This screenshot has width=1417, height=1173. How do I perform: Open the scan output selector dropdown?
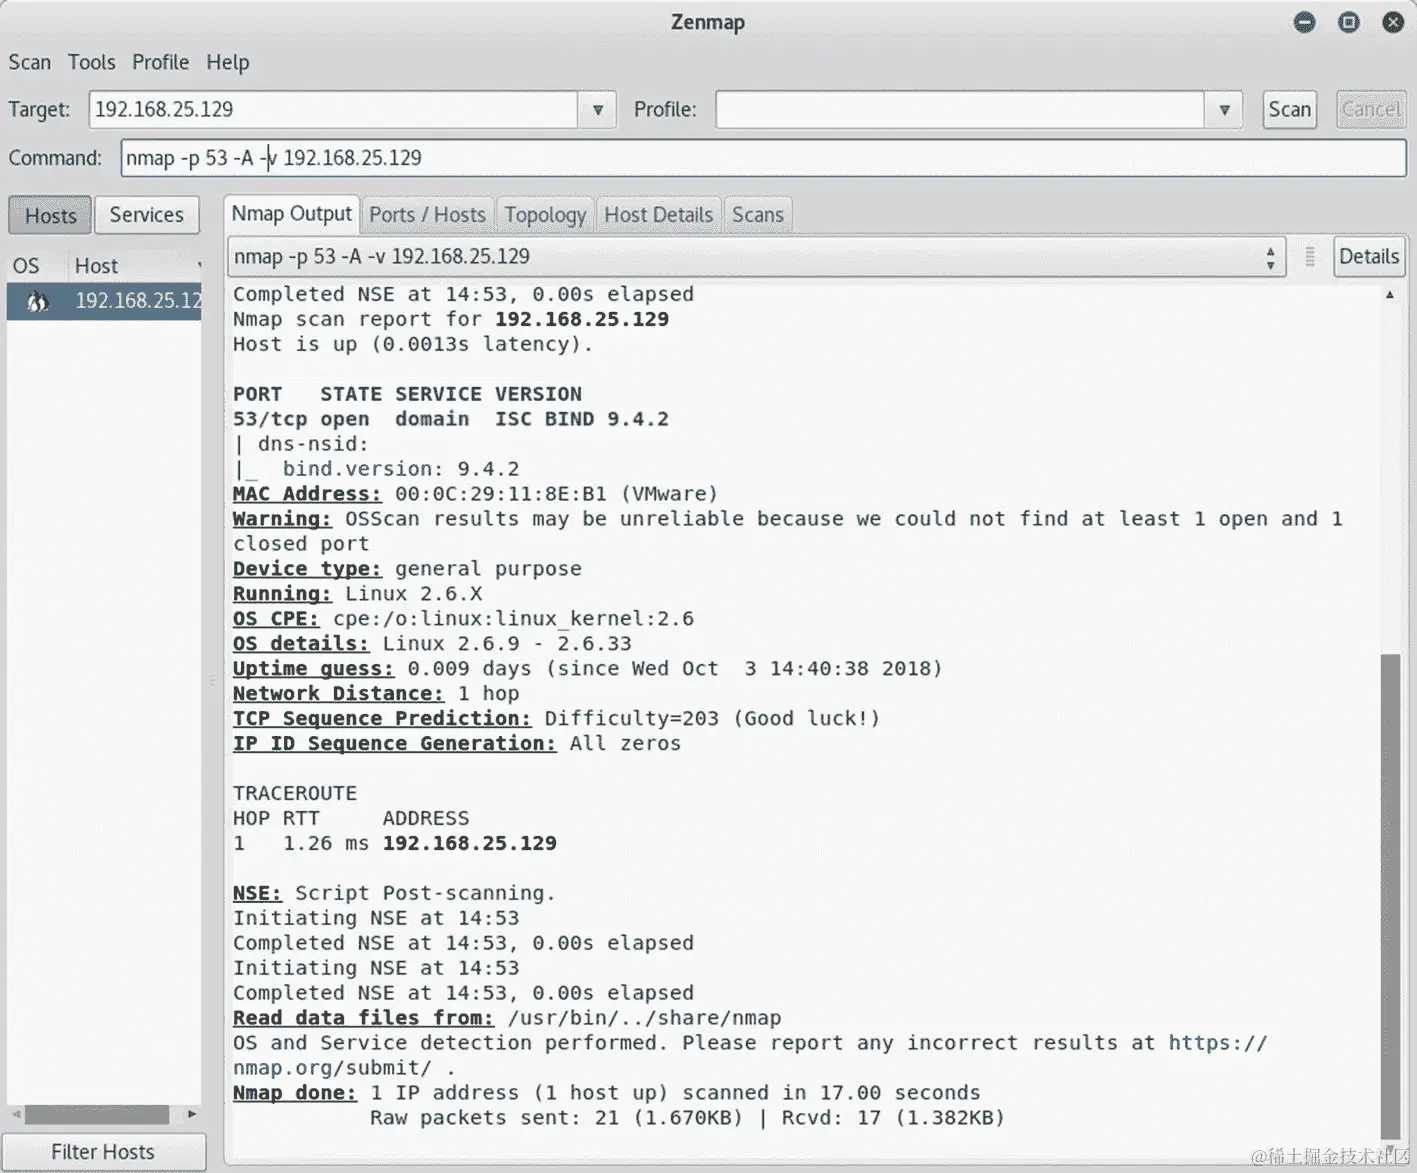[x=755, y=257]
